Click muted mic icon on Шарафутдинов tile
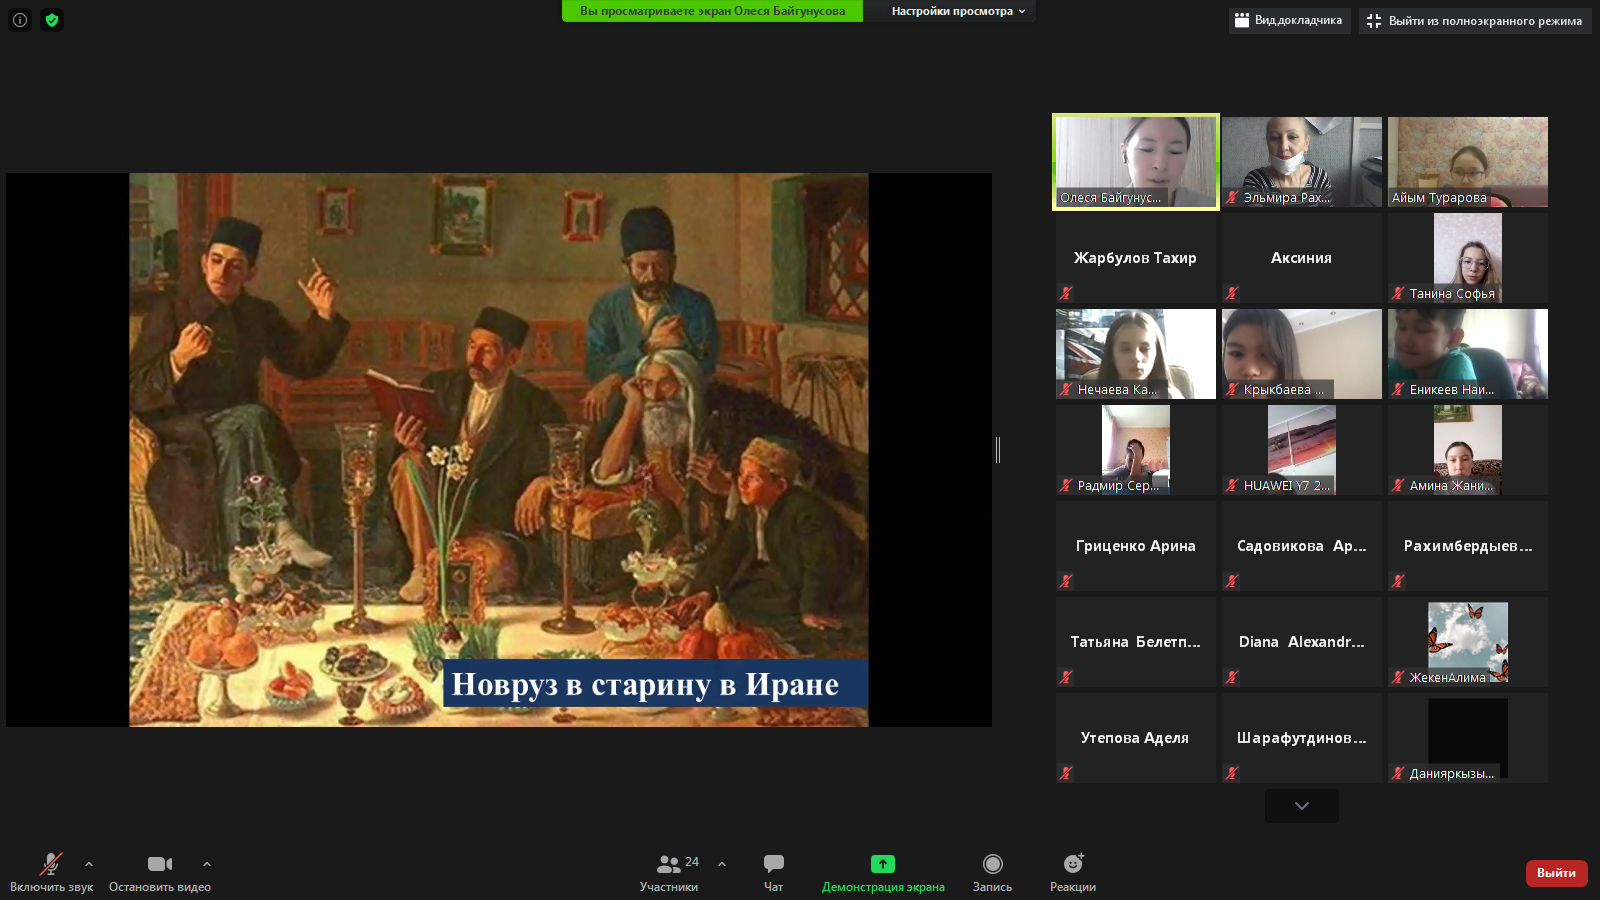Image resolution: width=1600 pixels, height=900 pixels. pyautogui.click(x=1232, y=773)
